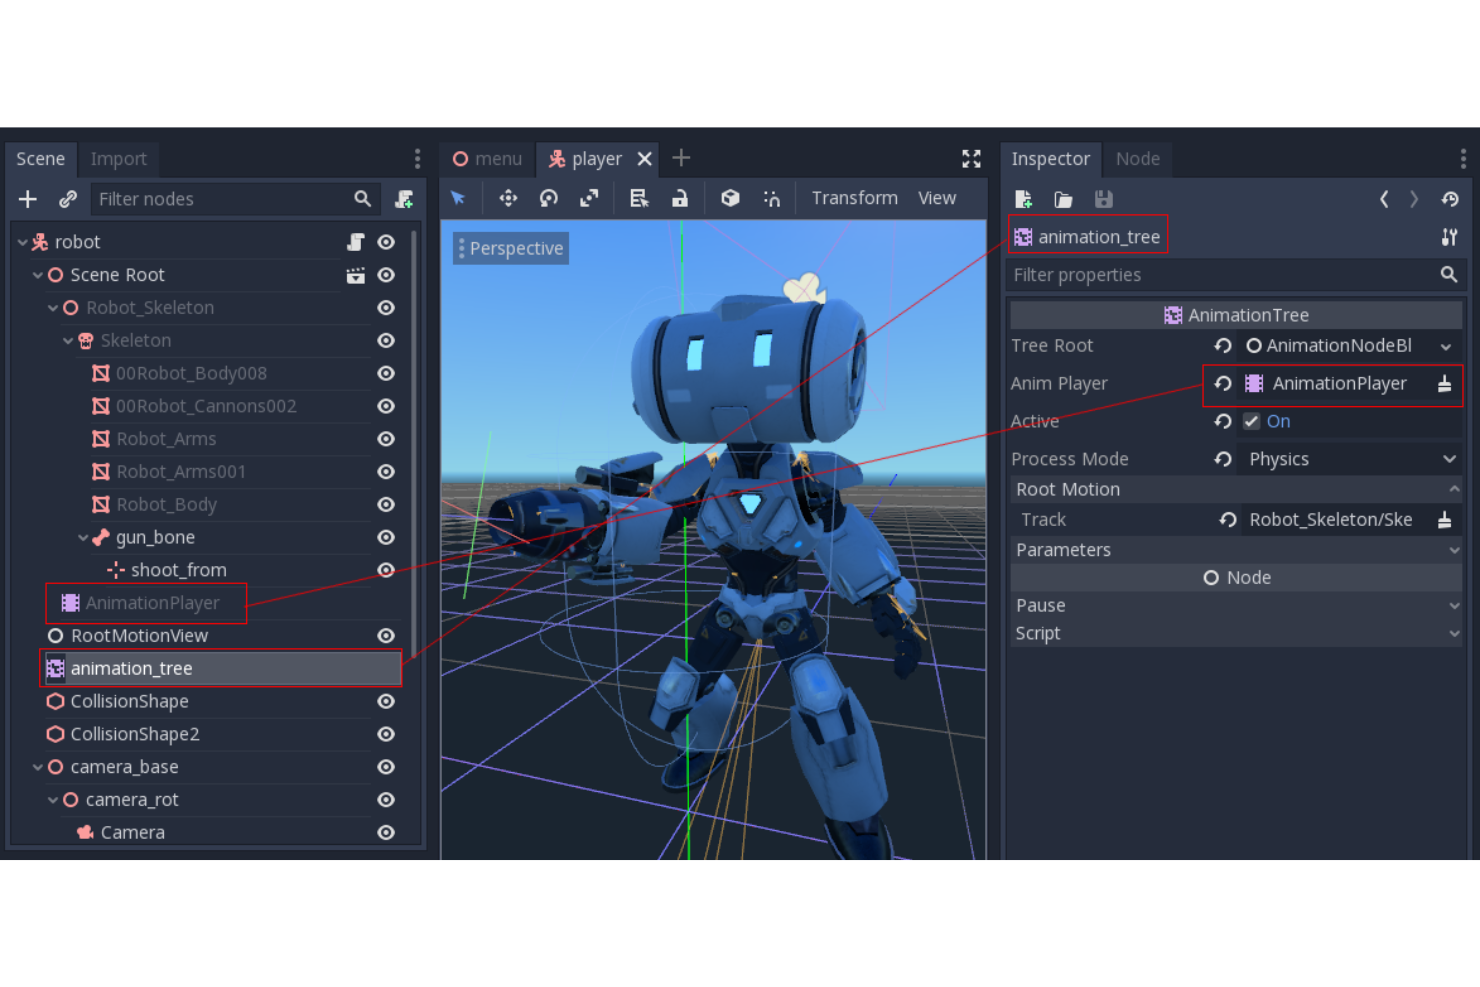Create a new resource in the Inspector
Screen dimensions: 1480x987
tap(1023, 199)
